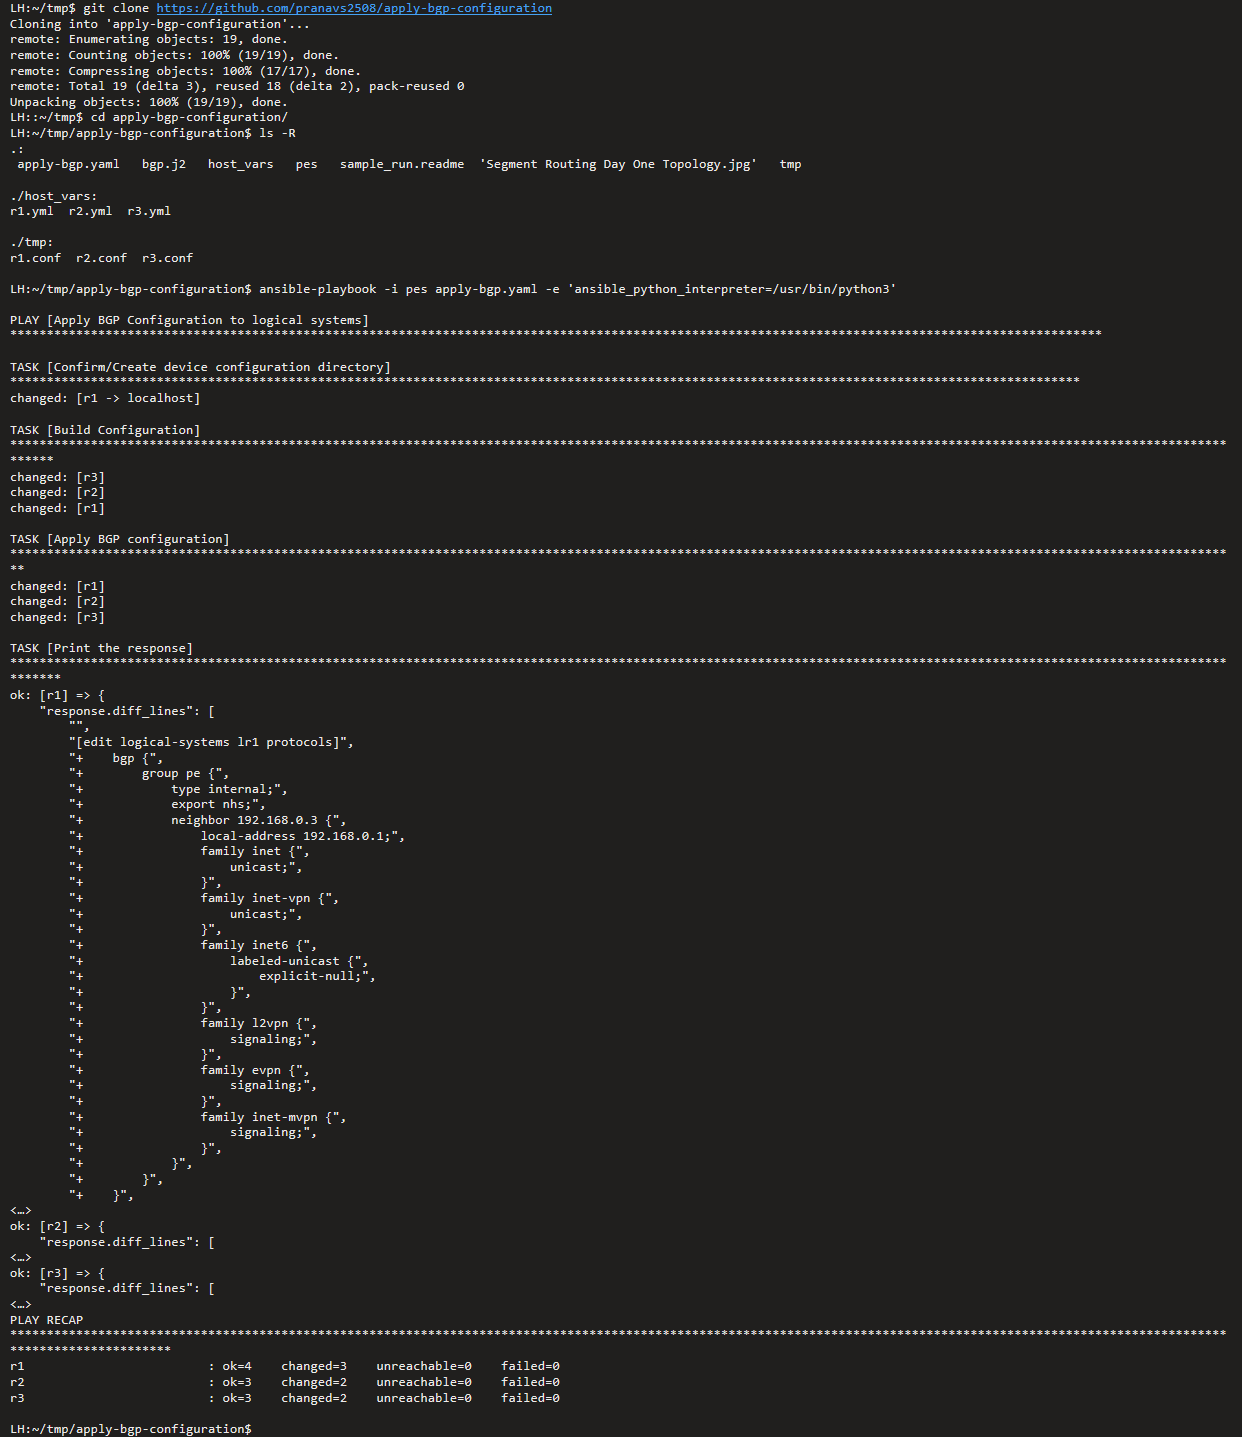
Task: Click the 'neighbor 192.168.0.3' diff line
Action: (x=258, y=820)
